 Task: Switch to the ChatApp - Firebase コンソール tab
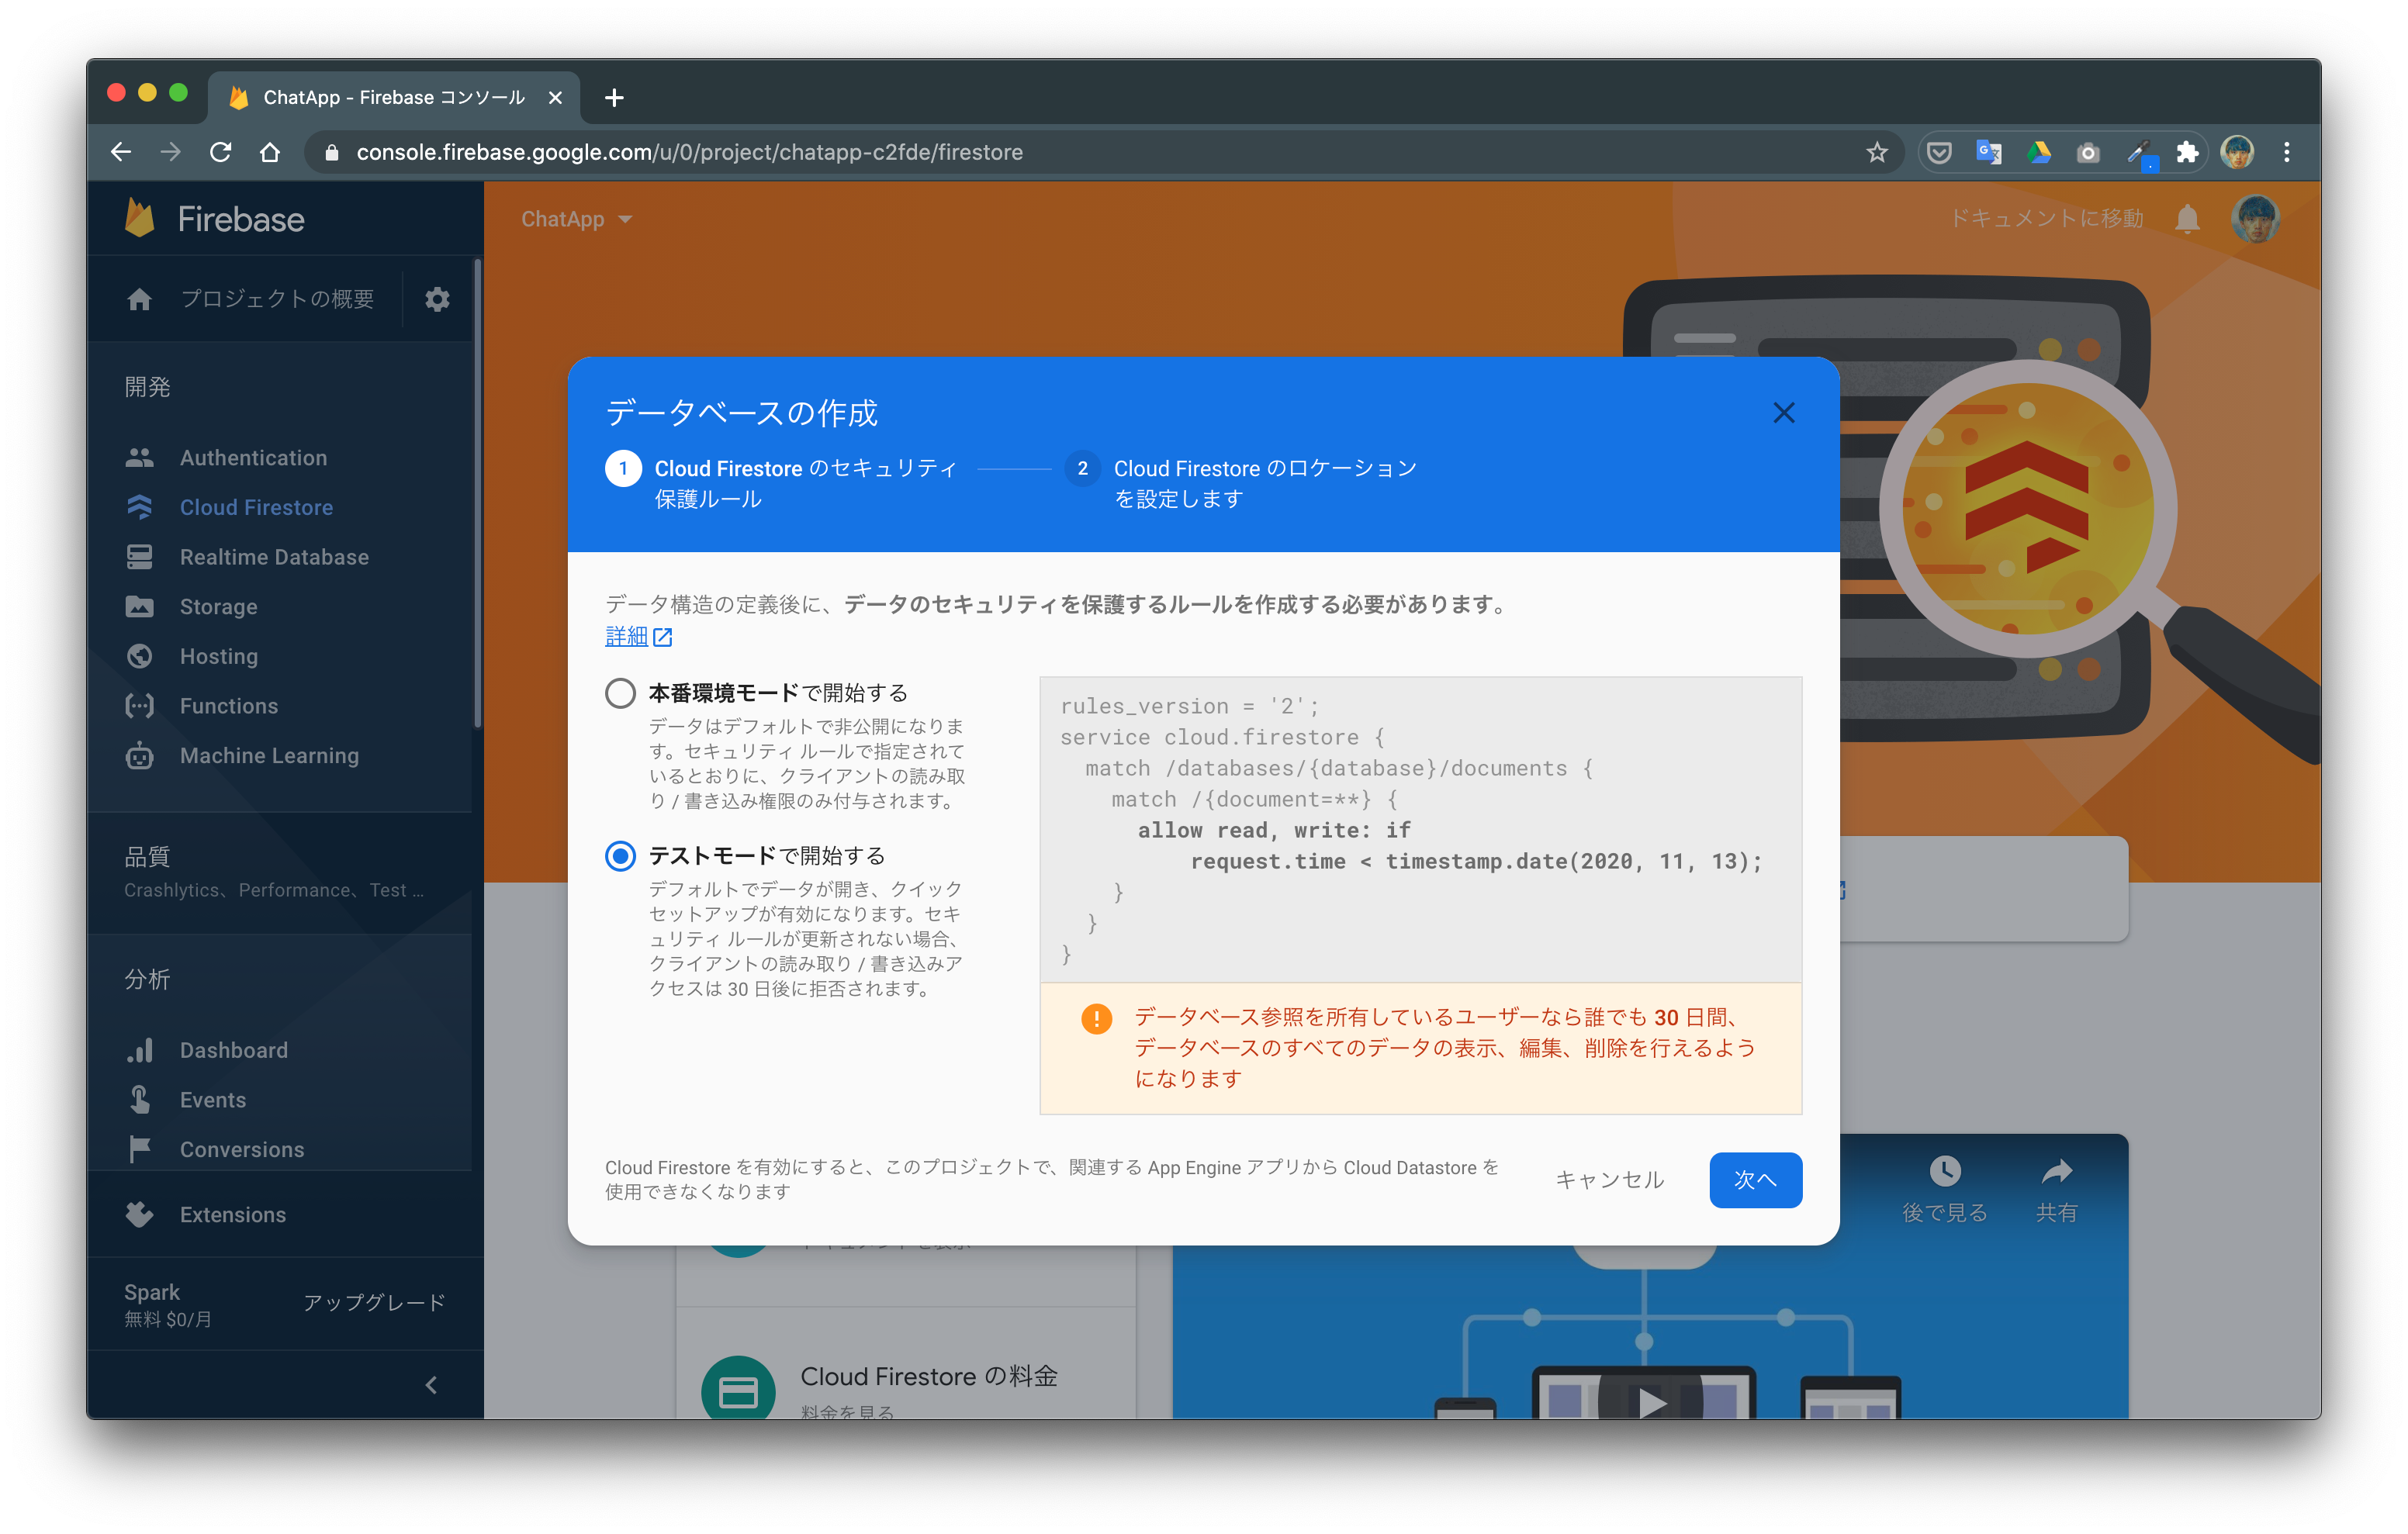pos(394,97)
